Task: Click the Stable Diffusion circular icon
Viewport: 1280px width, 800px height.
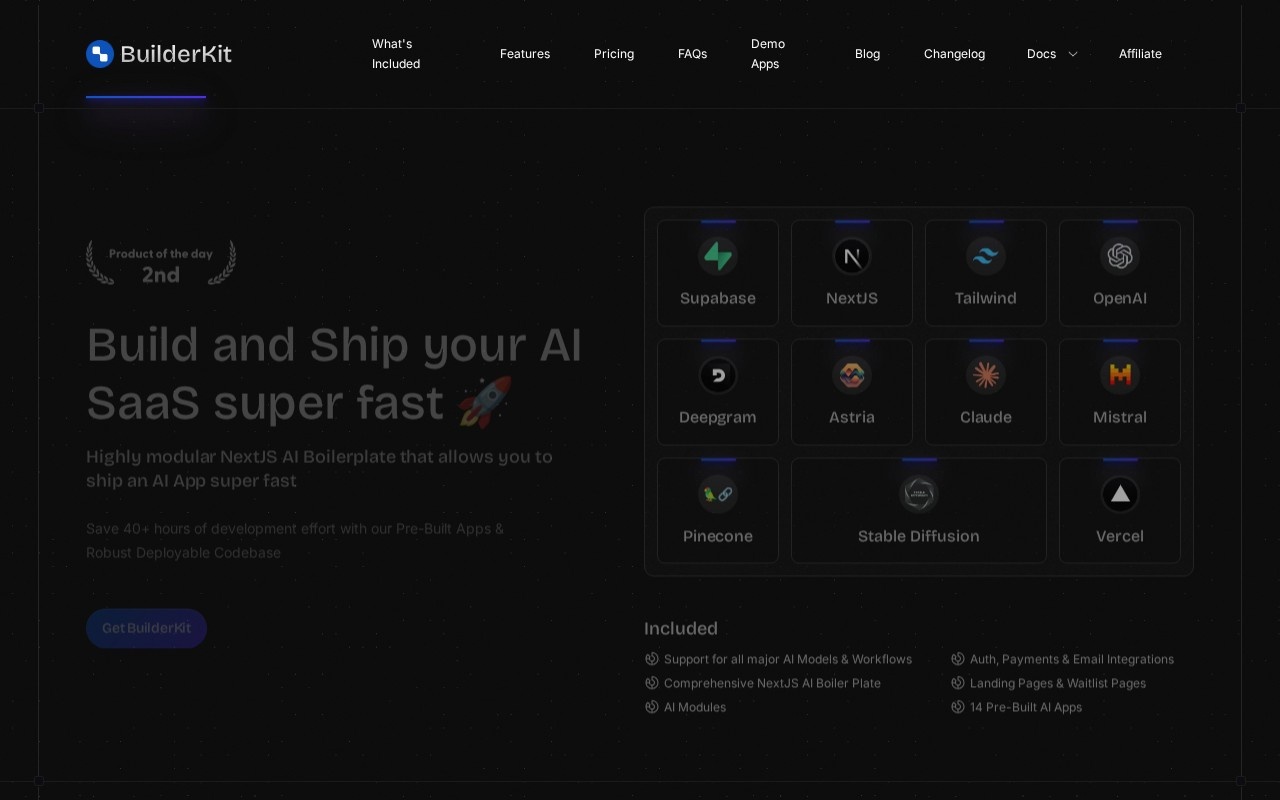Action: (919, 495)
